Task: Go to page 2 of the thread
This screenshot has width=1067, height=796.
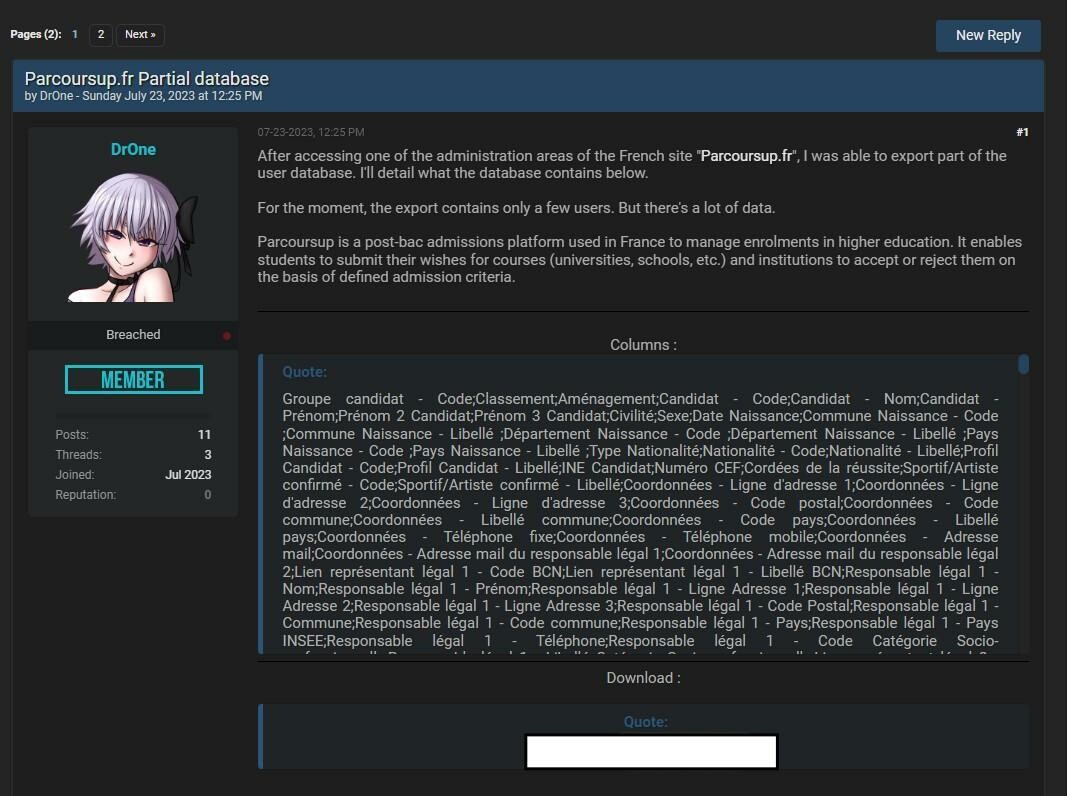Action: pos(101,34)
